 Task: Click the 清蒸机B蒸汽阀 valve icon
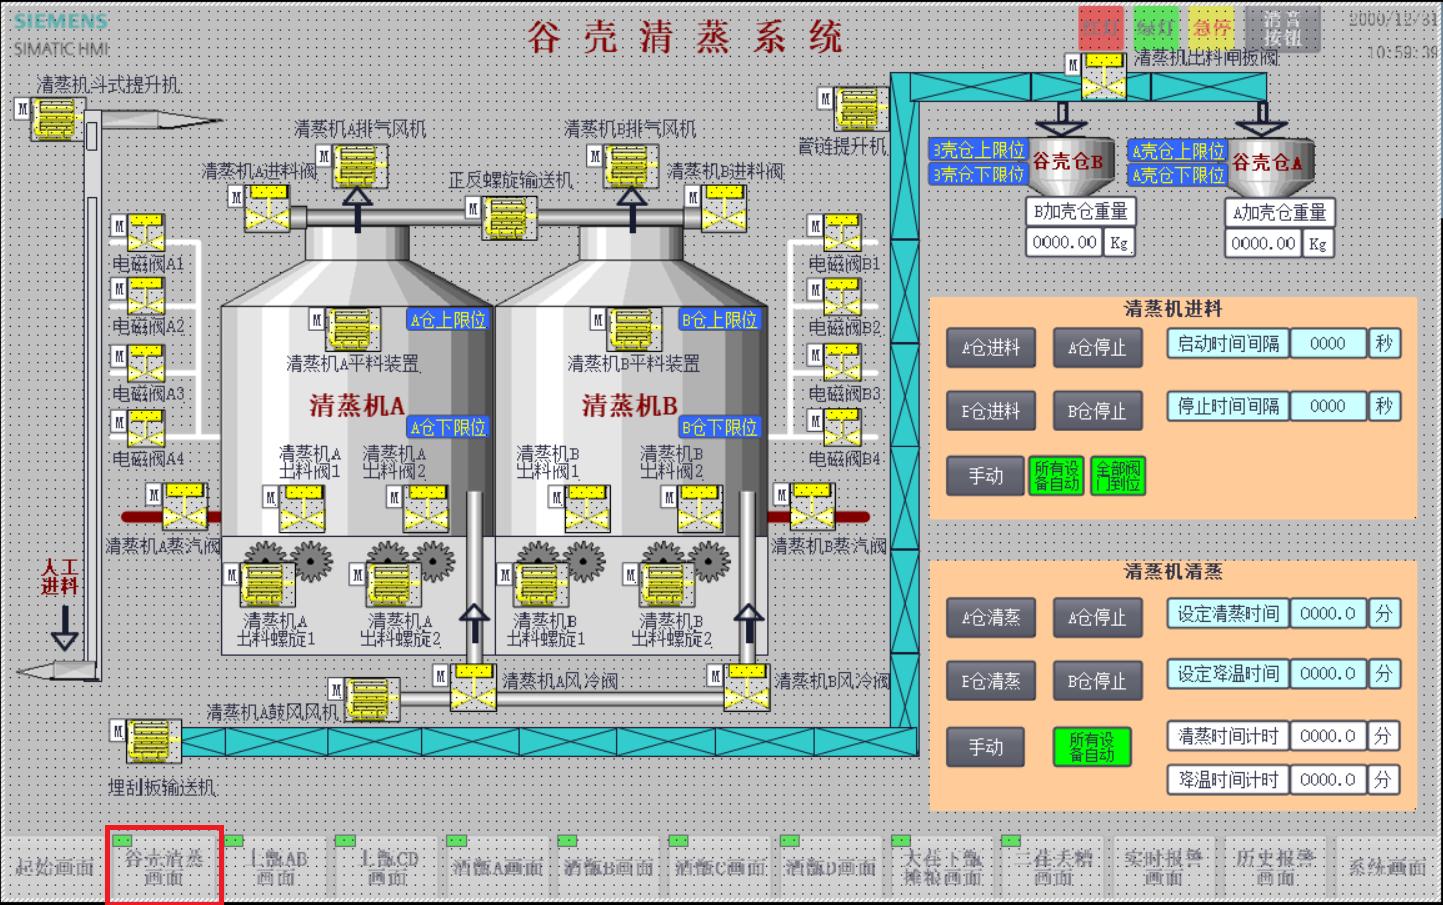(812, 506)
